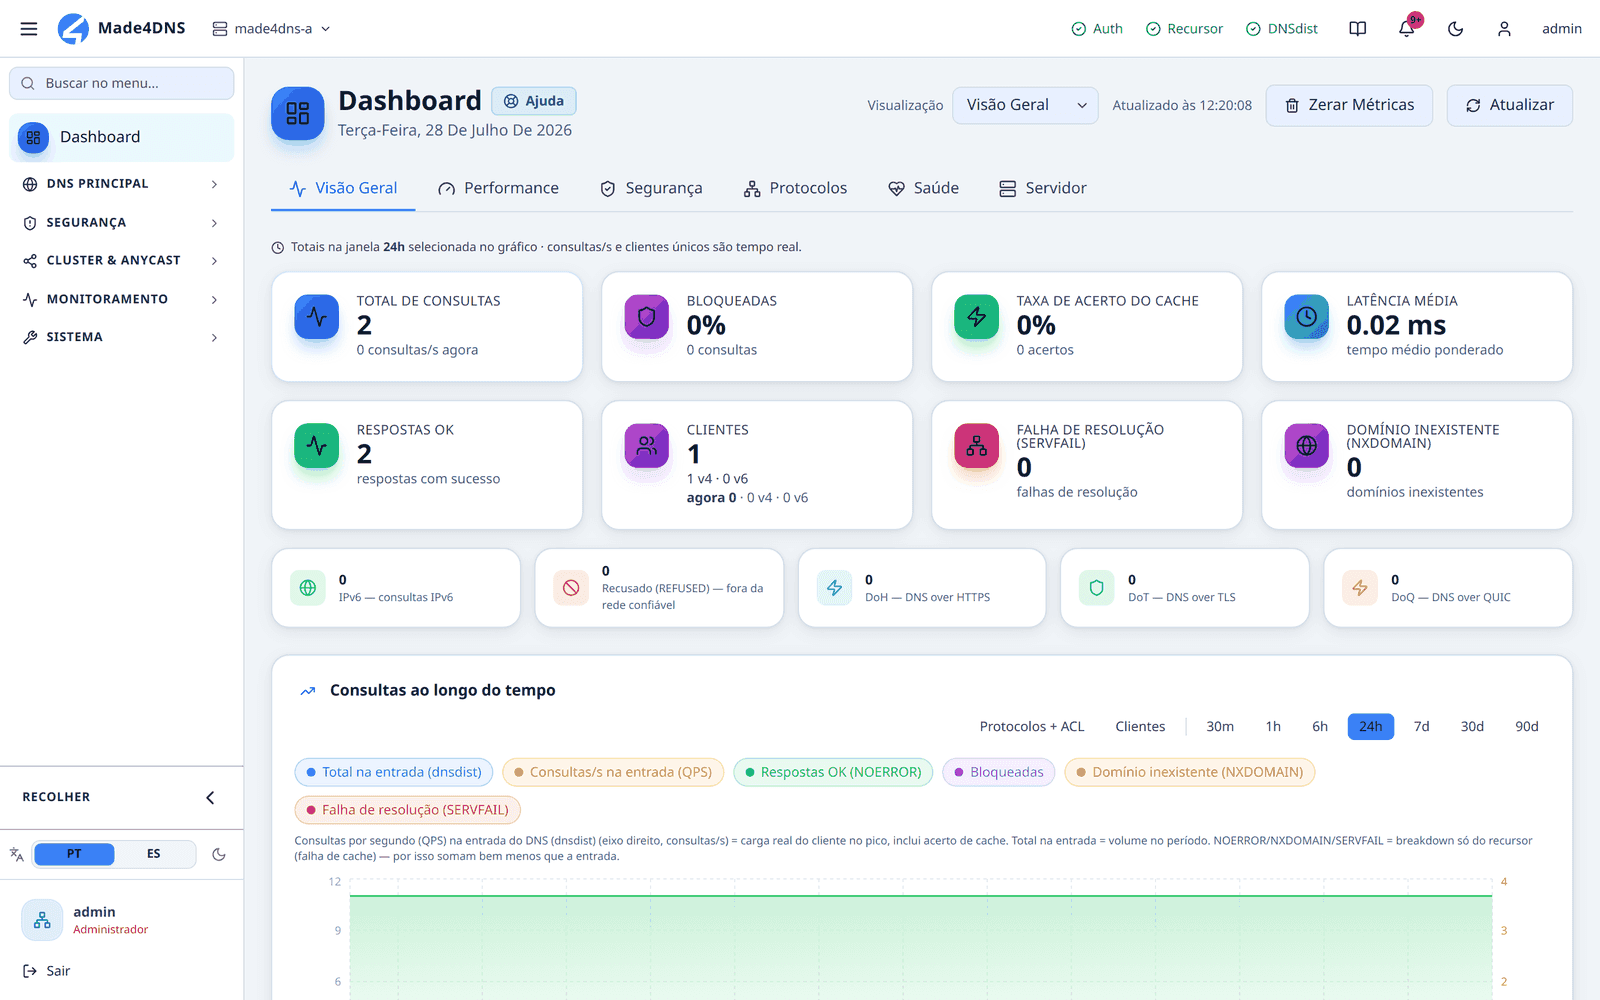The image size is (1600, 1000).
Task: Select the 30m time range
Action: [x=1220, y=727]
